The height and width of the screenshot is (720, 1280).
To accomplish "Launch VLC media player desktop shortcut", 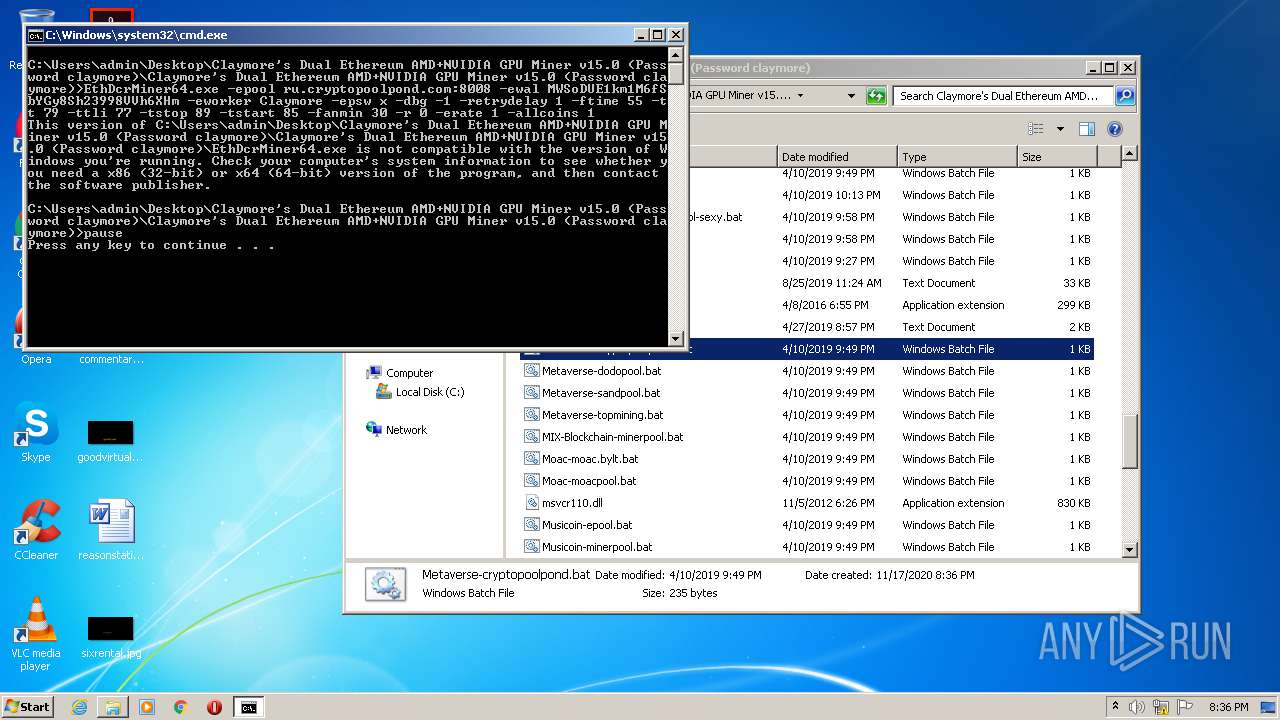I will click(36, 634).
